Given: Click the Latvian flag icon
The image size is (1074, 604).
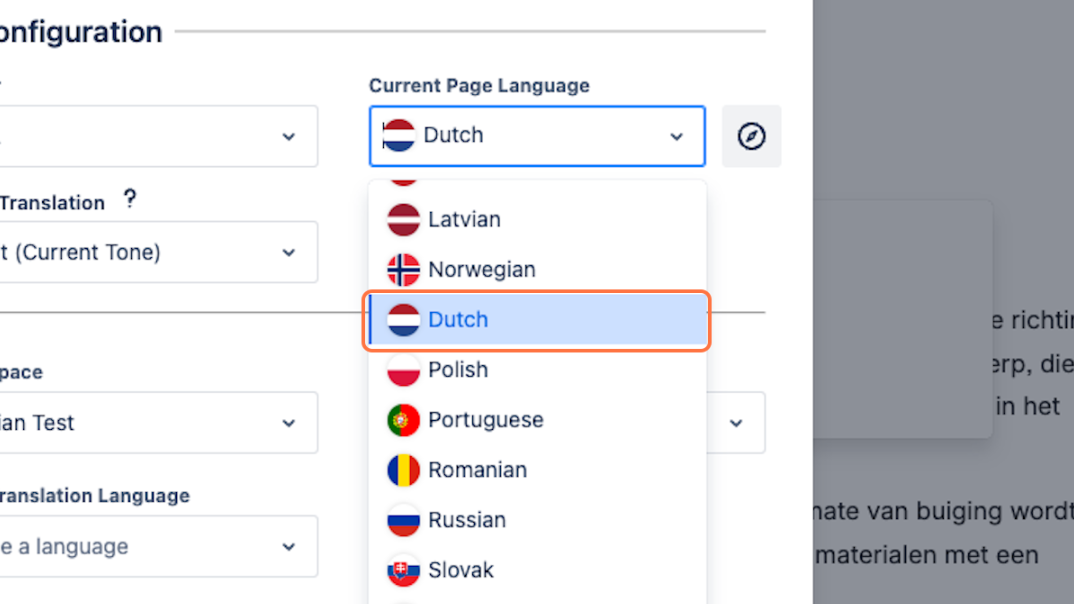Looking at the screenshot, I should tap(403, 220).
